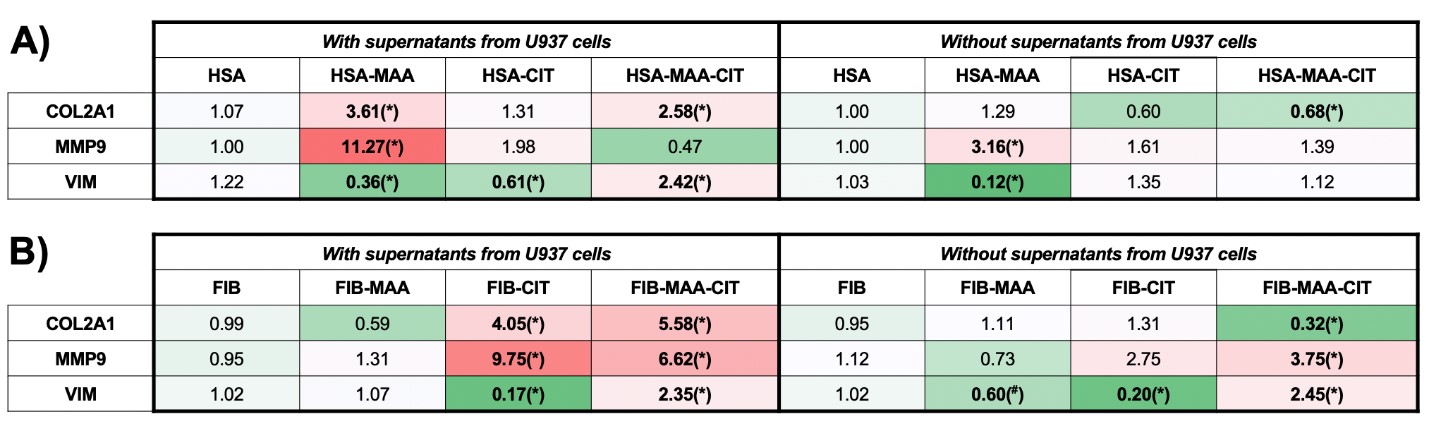Select panel B's 'With supernatants from U937 cells' header
The height and width of the screenshot is (426, 1429).
coord(465,254)
